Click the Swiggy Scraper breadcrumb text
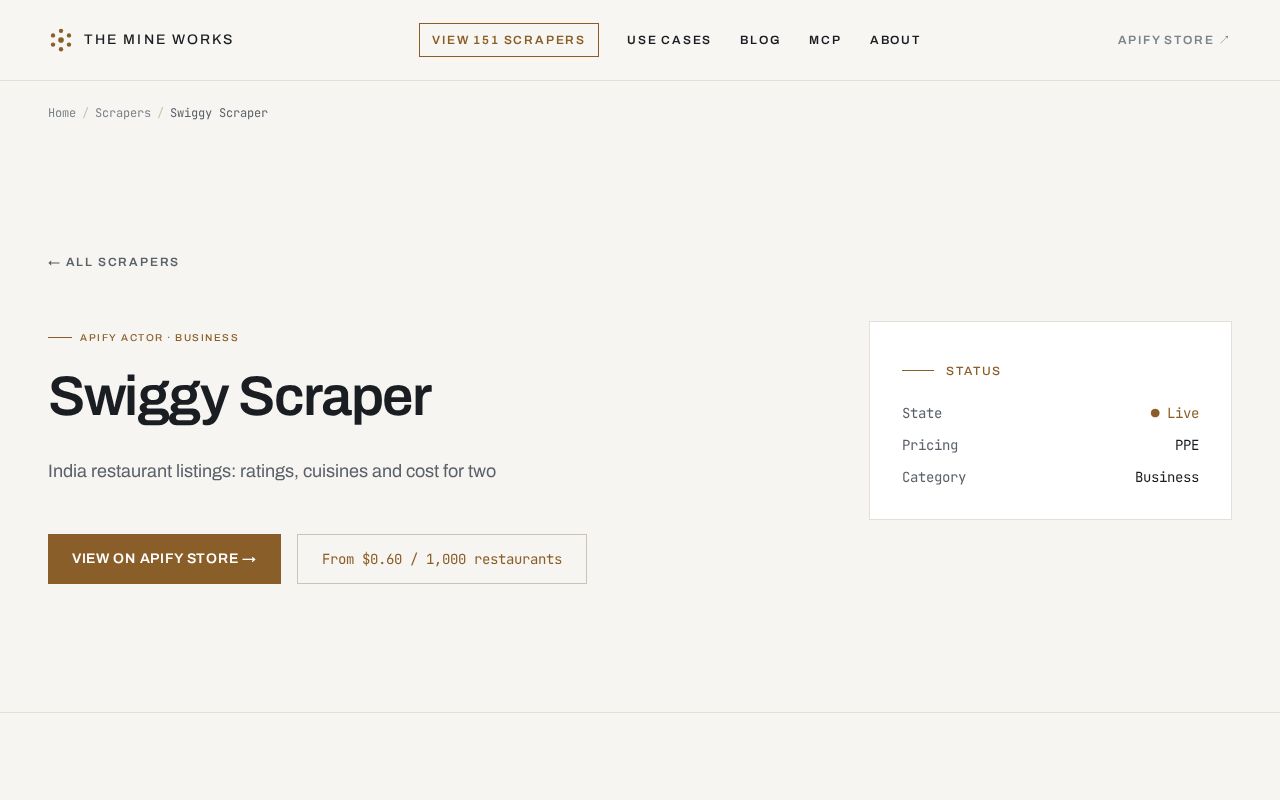The width and height of the screenshot is (1280, 800). [219, 113]
